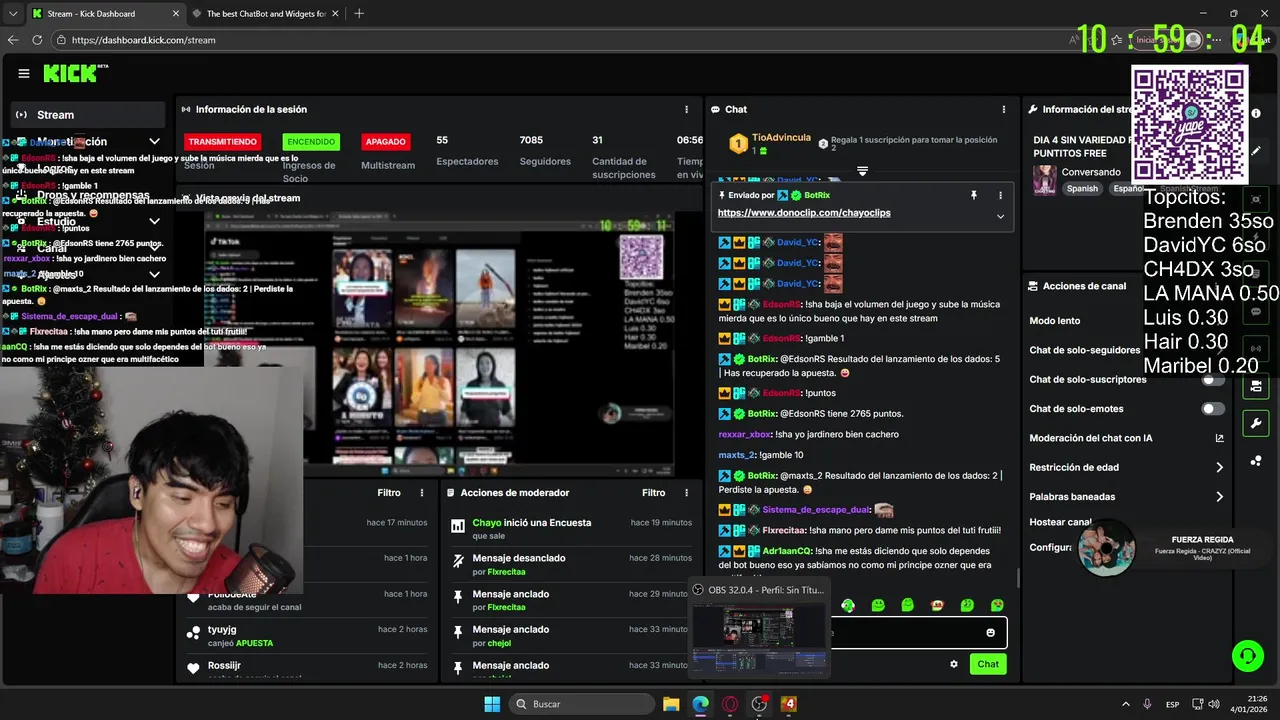
Task: Click the chat panel scrollbar
Action: click(1017, 576)
